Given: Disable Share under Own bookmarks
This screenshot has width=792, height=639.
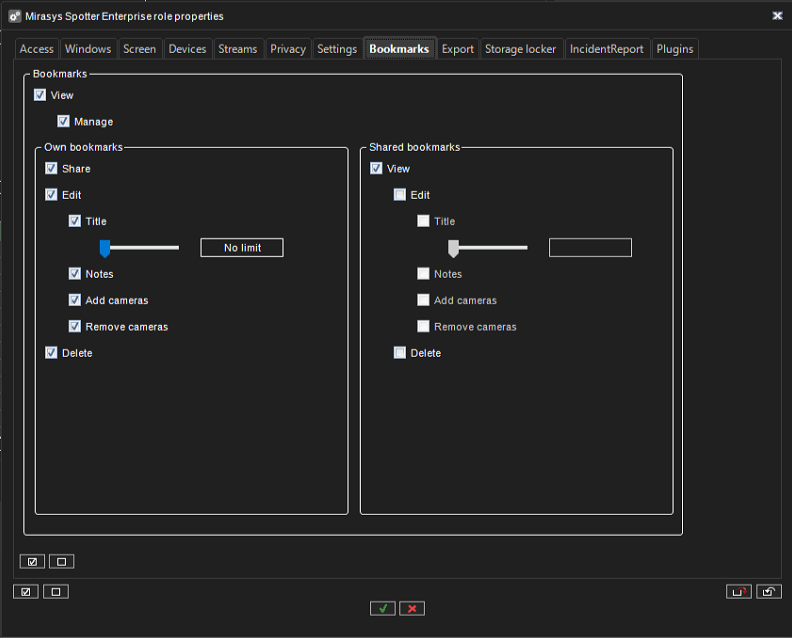Looking at the screenshot, I should pos(52,169).
